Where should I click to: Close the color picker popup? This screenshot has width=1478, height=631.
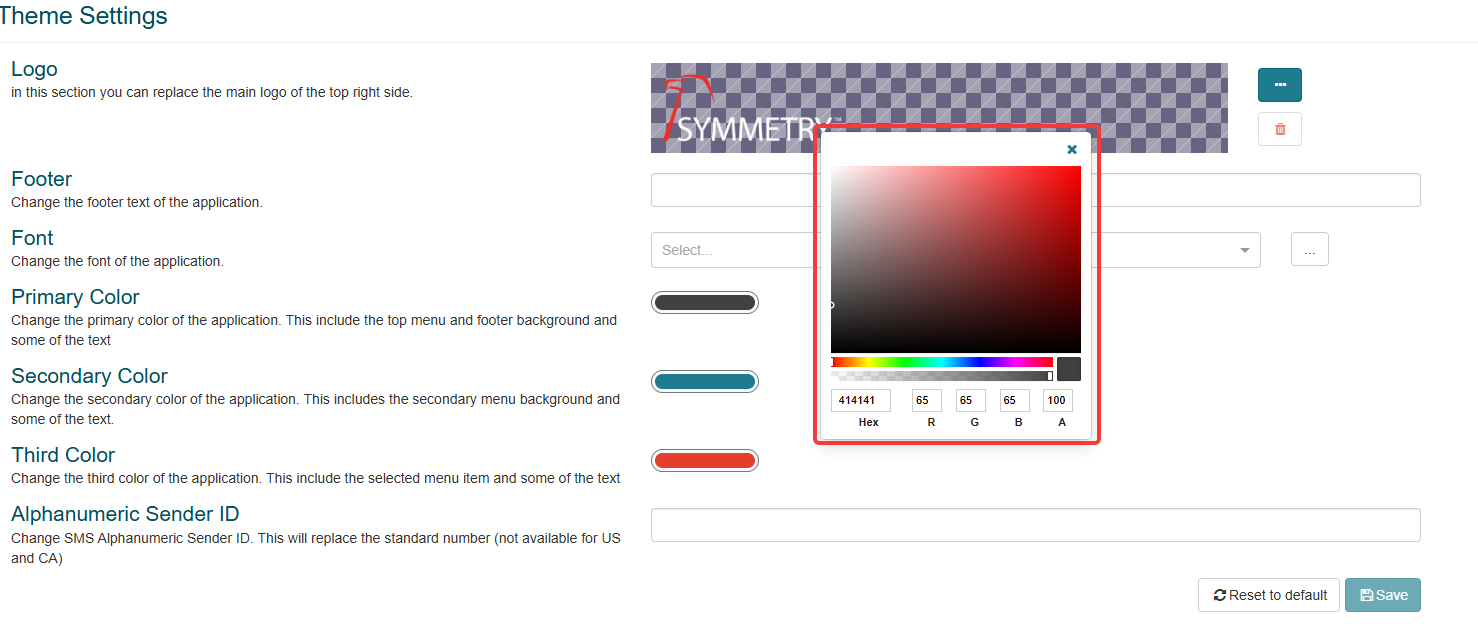[x=1072, y=149]
